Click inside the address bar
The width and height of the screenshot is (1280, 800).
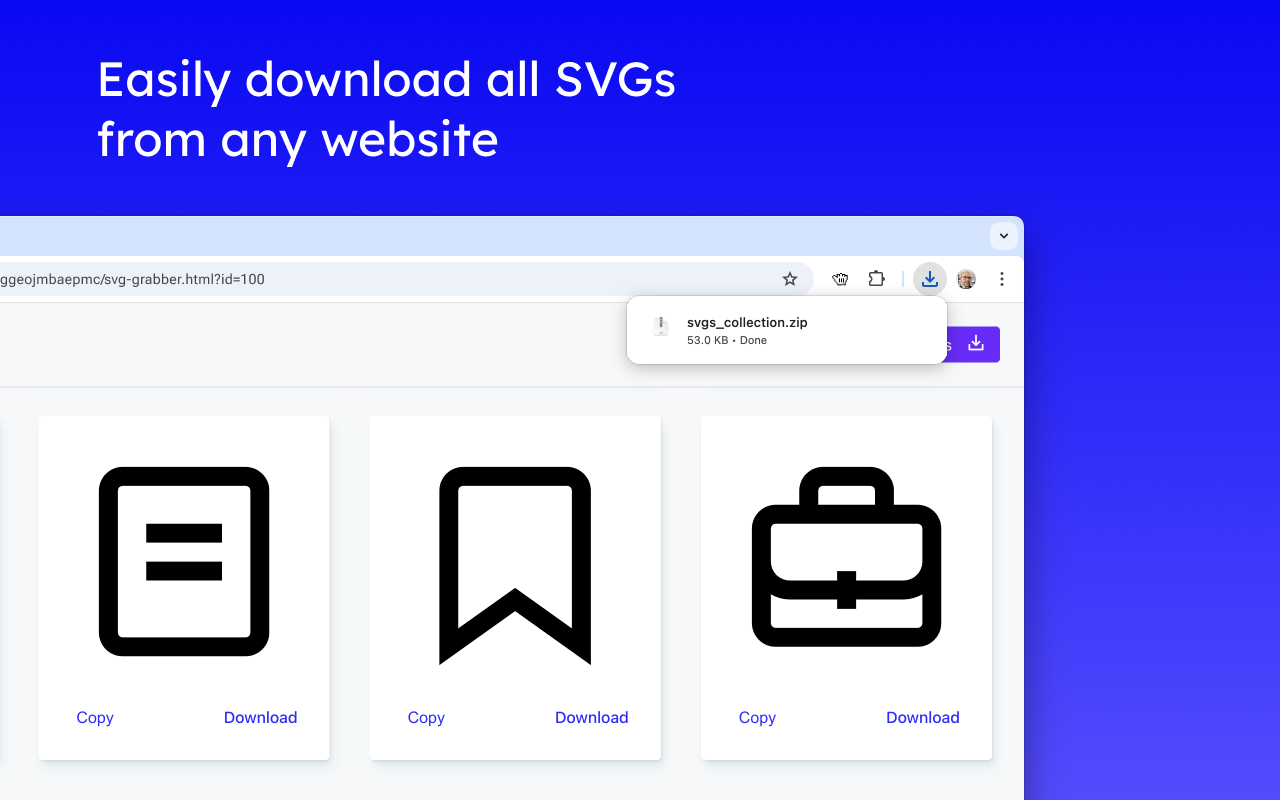tap(400, 279)
